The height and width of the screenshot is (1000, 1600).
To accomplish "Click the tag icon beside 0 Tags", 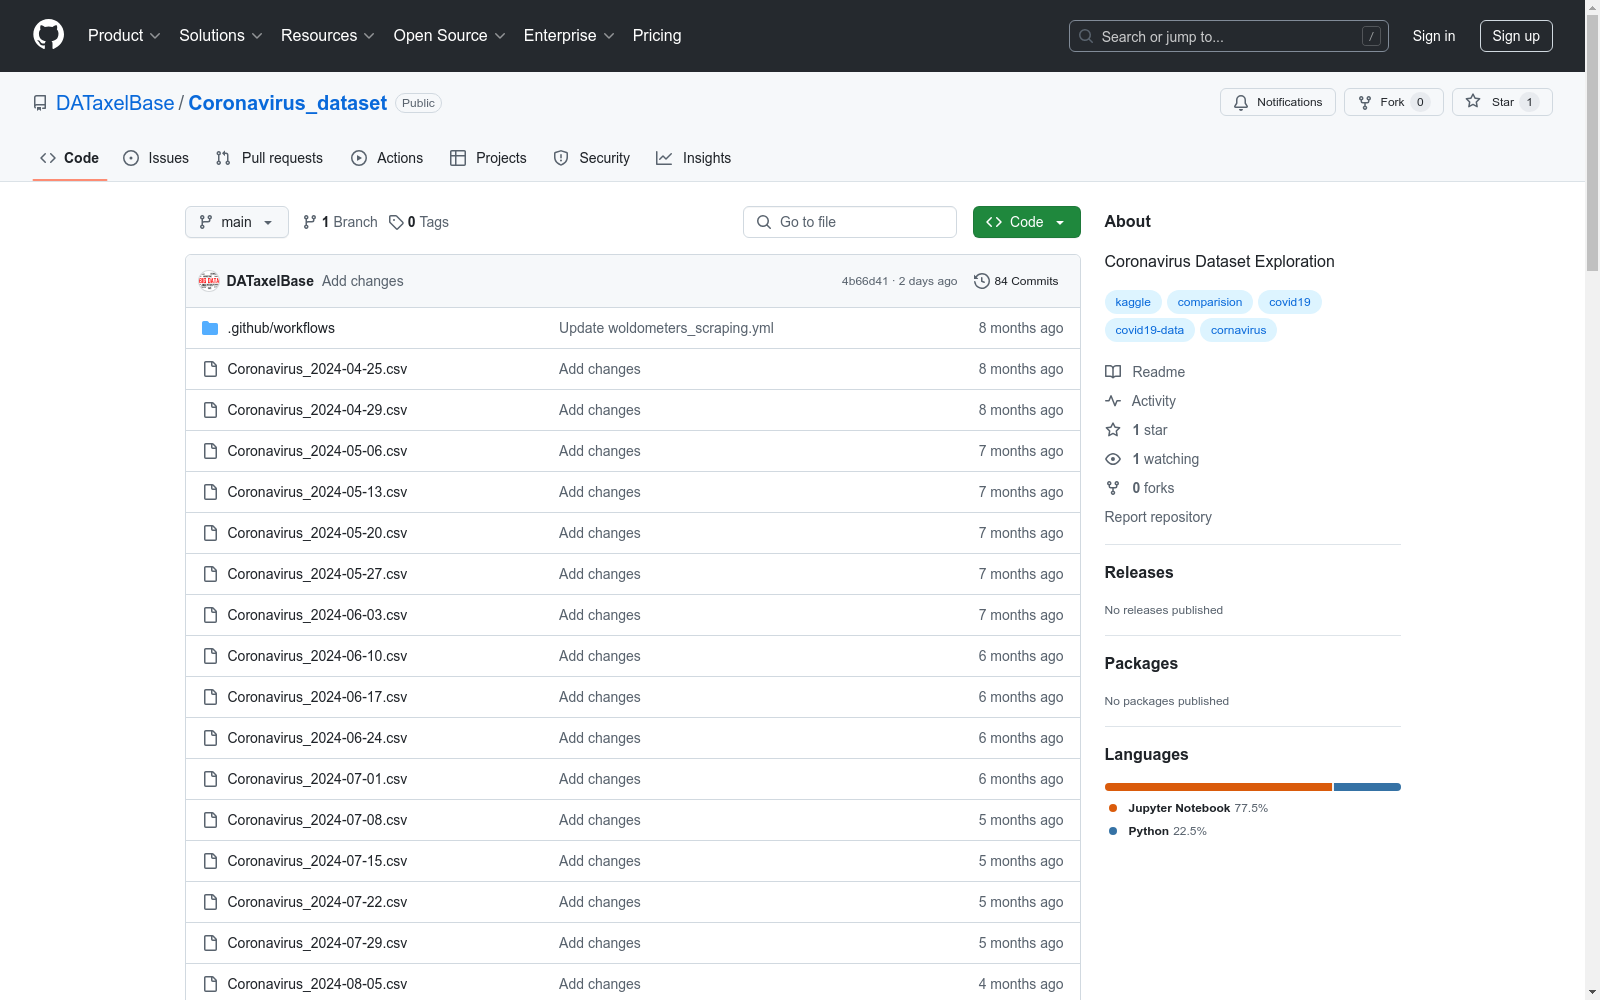I will 396,222.
